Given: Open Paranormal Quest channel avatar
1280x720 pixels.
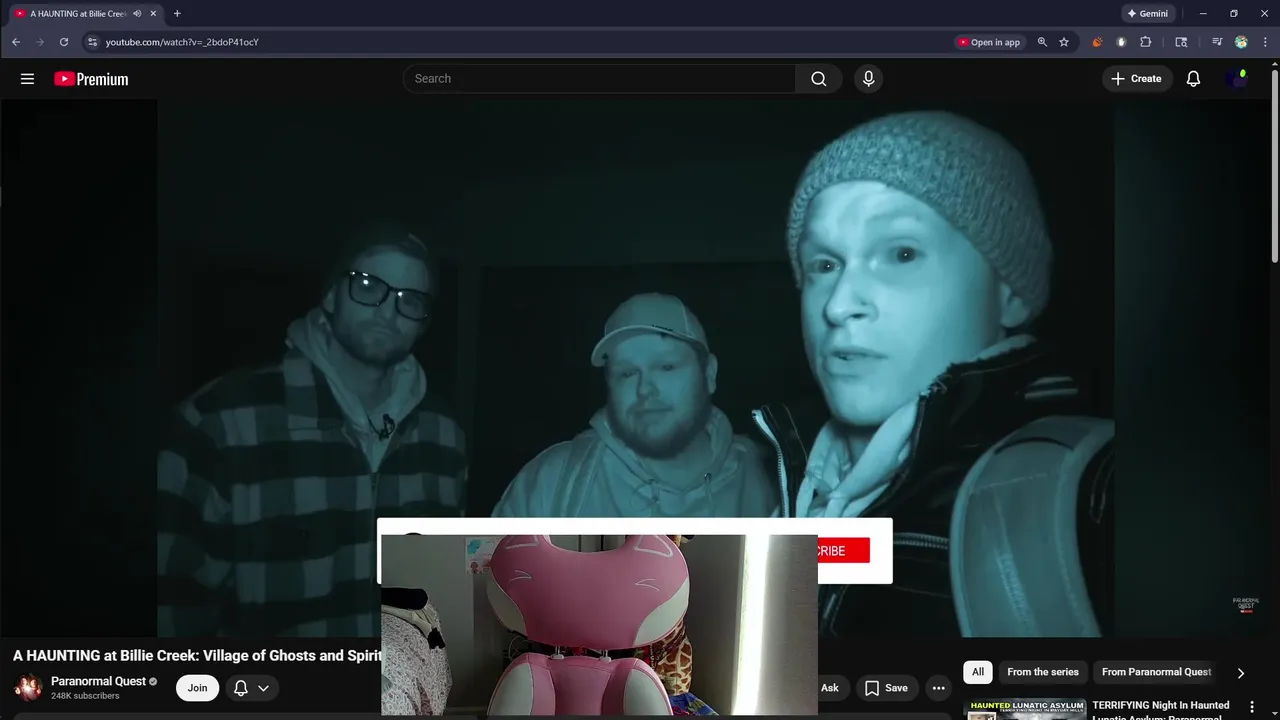Looking at the screenshot, I should 28,688.
